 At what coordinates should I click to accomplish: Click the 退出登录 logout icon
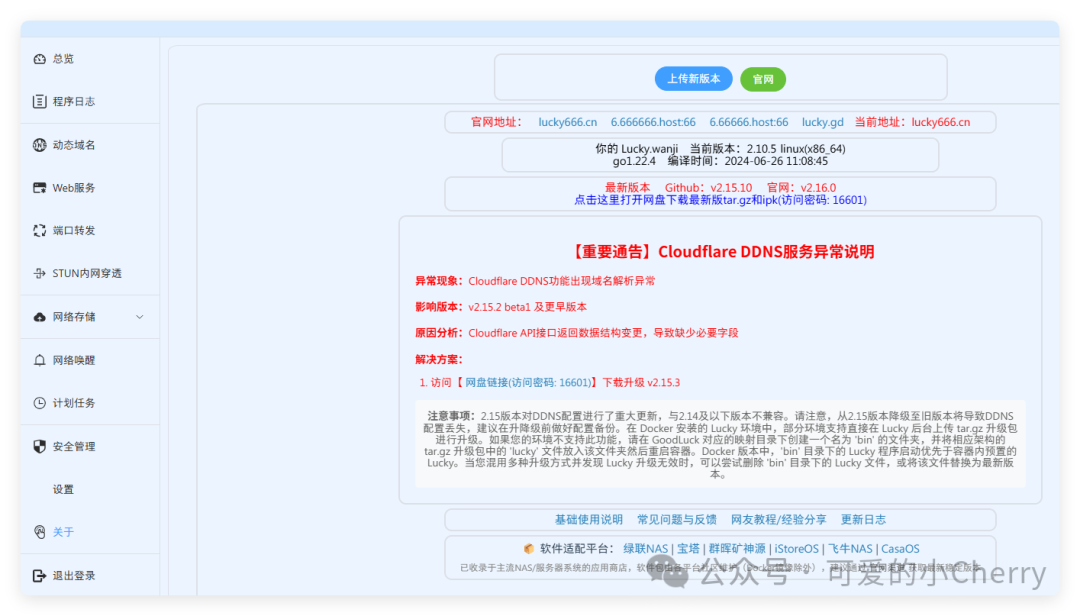[x=38, y=575]
